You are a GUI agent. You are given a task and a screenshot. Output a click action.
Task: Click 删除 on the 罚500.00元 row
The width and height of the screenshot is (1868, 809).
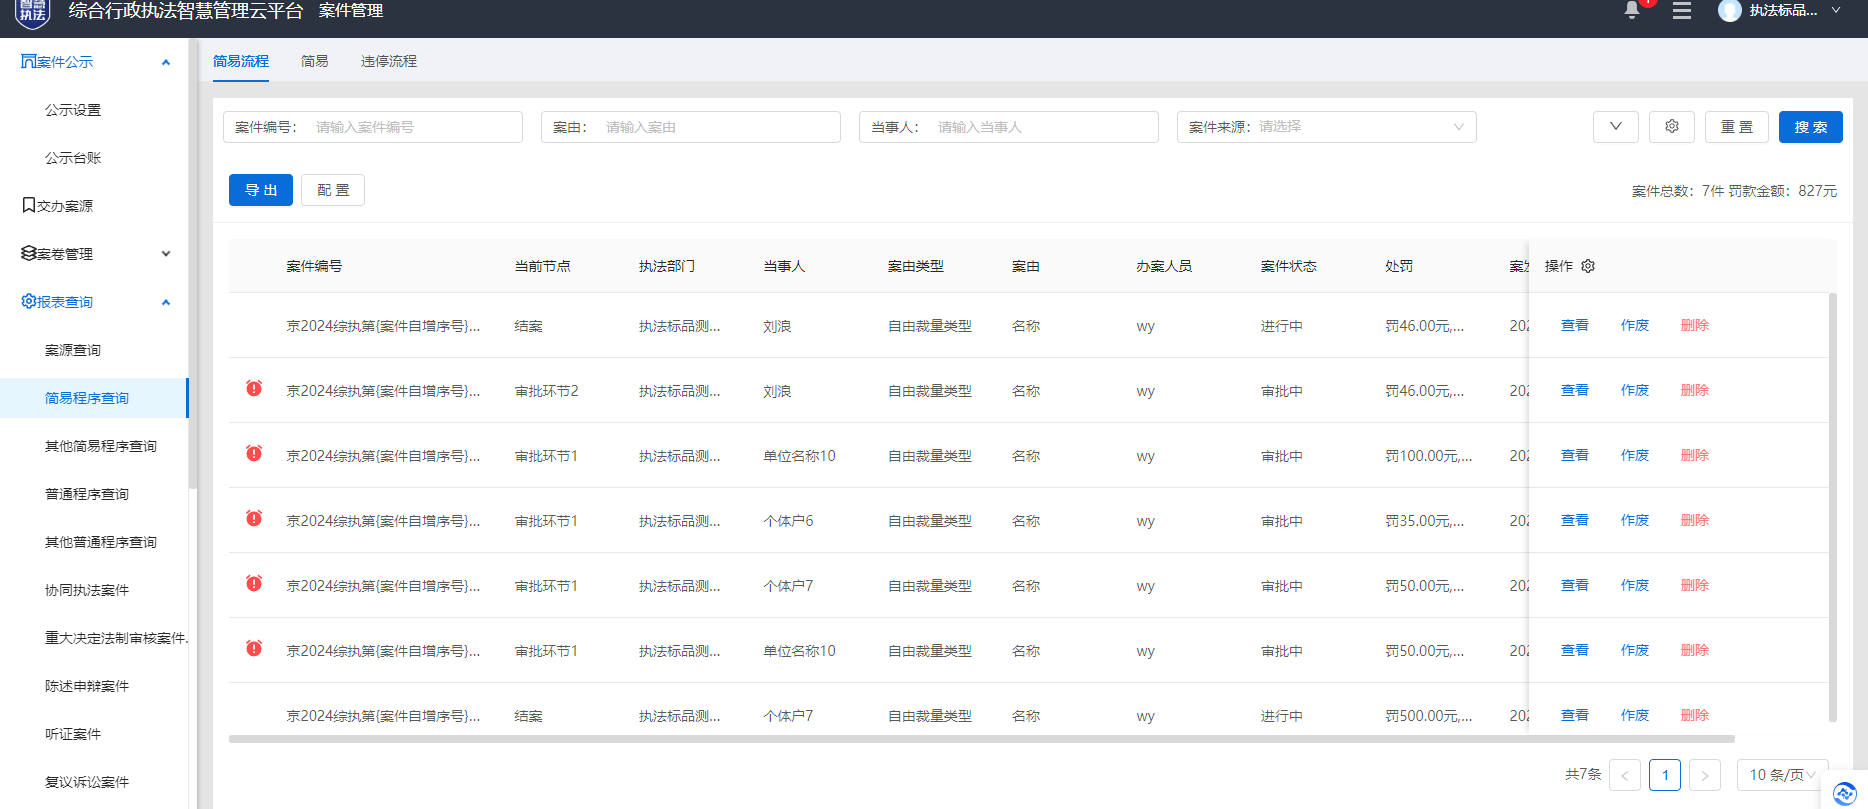1695,715
